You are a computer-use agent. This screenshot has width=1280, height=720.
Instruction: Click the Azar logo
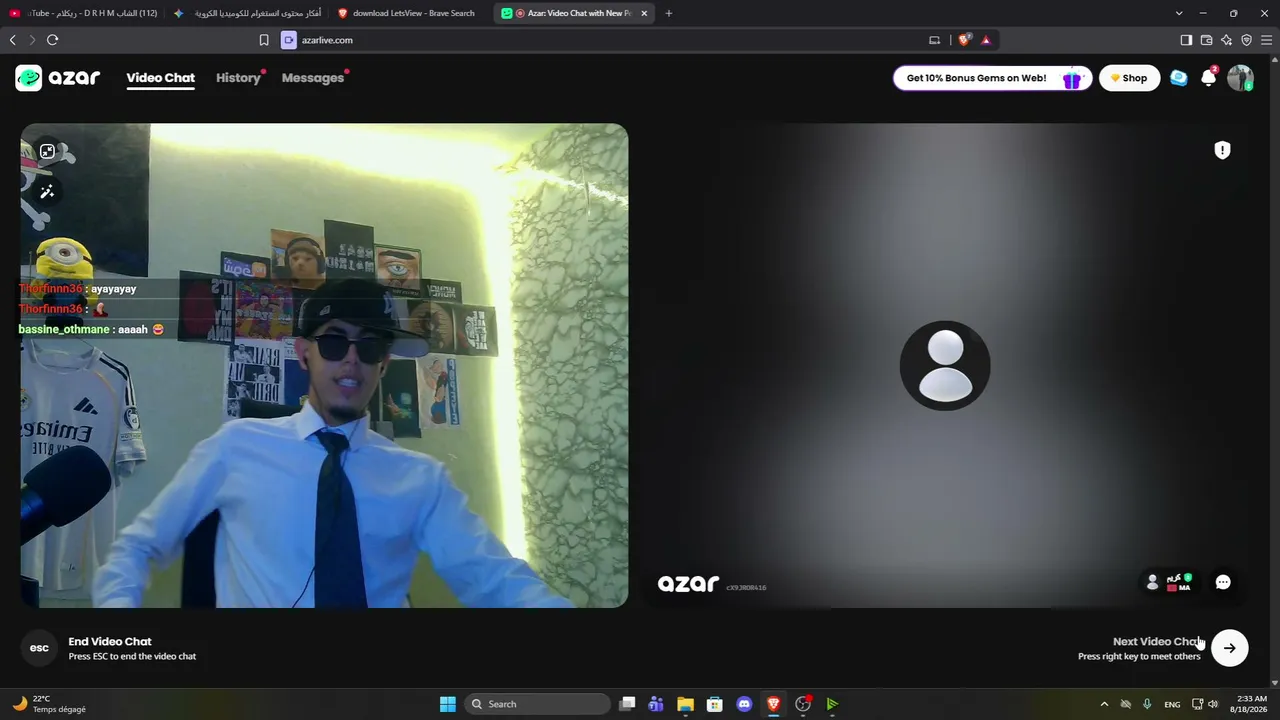click(x=58, y=78)
